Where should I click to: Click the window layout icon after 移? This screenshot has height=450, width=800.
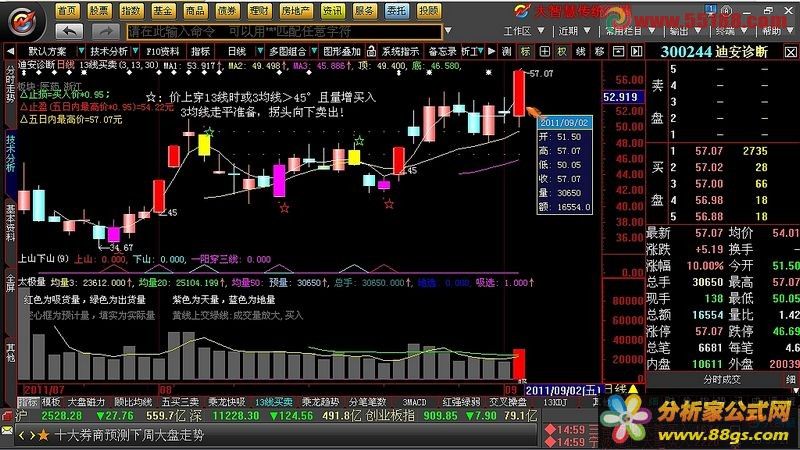618,52
